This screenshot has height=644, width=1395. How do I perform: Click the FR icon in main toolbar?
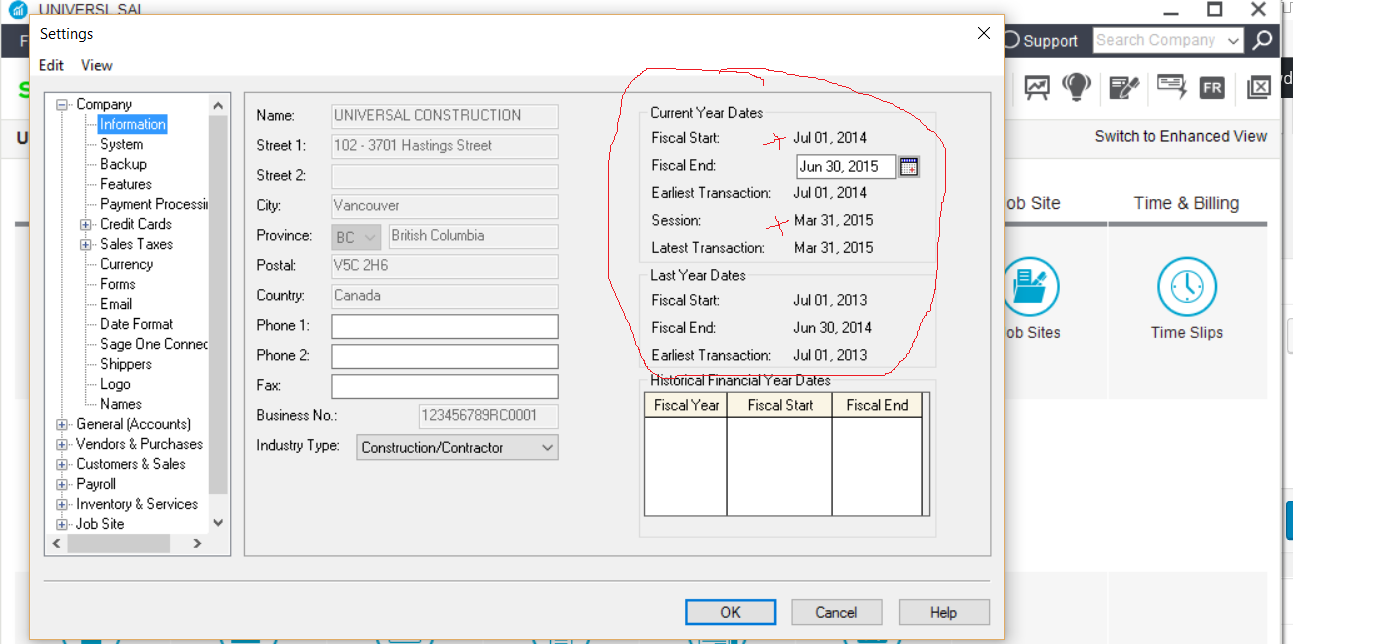1212,88
